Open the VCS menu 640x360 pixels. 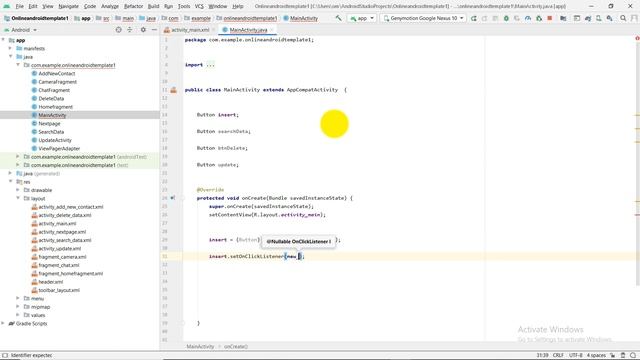pyautogui.click(x=199, y=7)
